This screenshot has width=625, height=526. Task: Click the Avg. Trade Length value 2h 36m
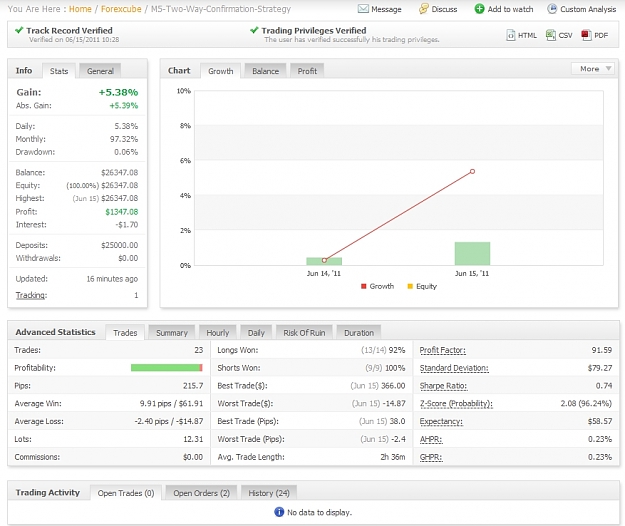393,457
